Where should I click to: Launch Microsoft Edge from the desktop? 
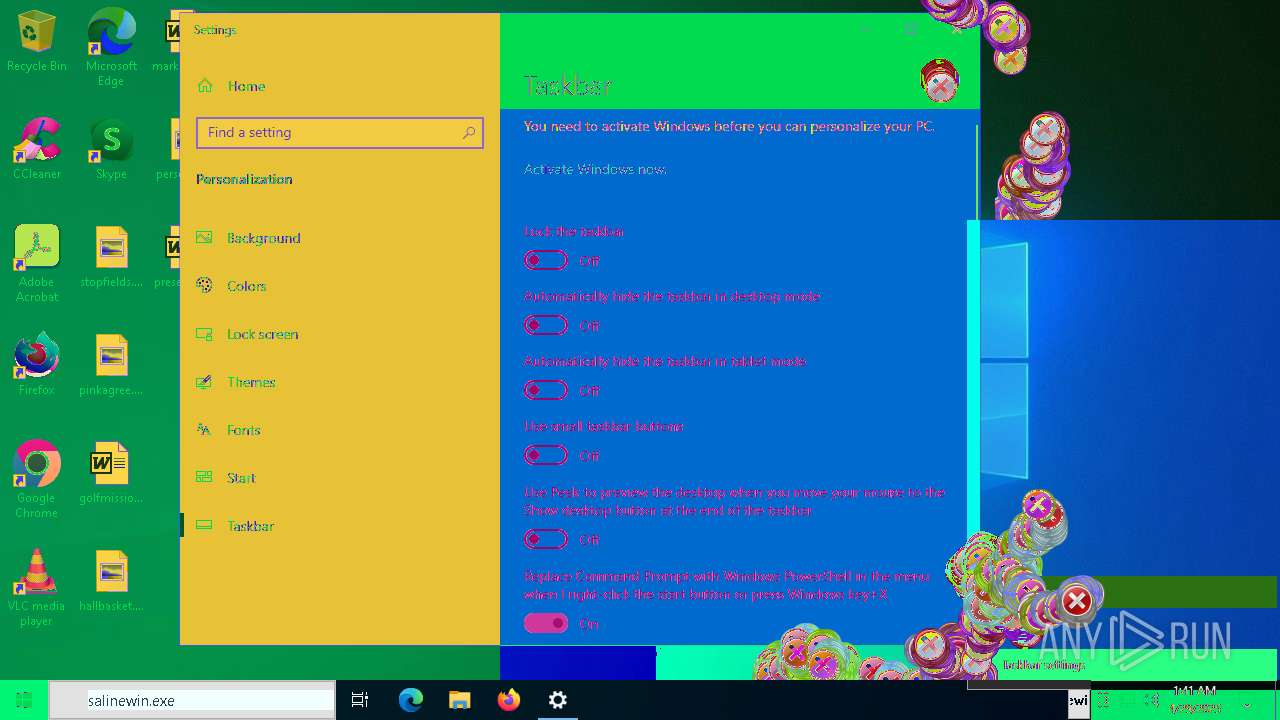(111, 47)
